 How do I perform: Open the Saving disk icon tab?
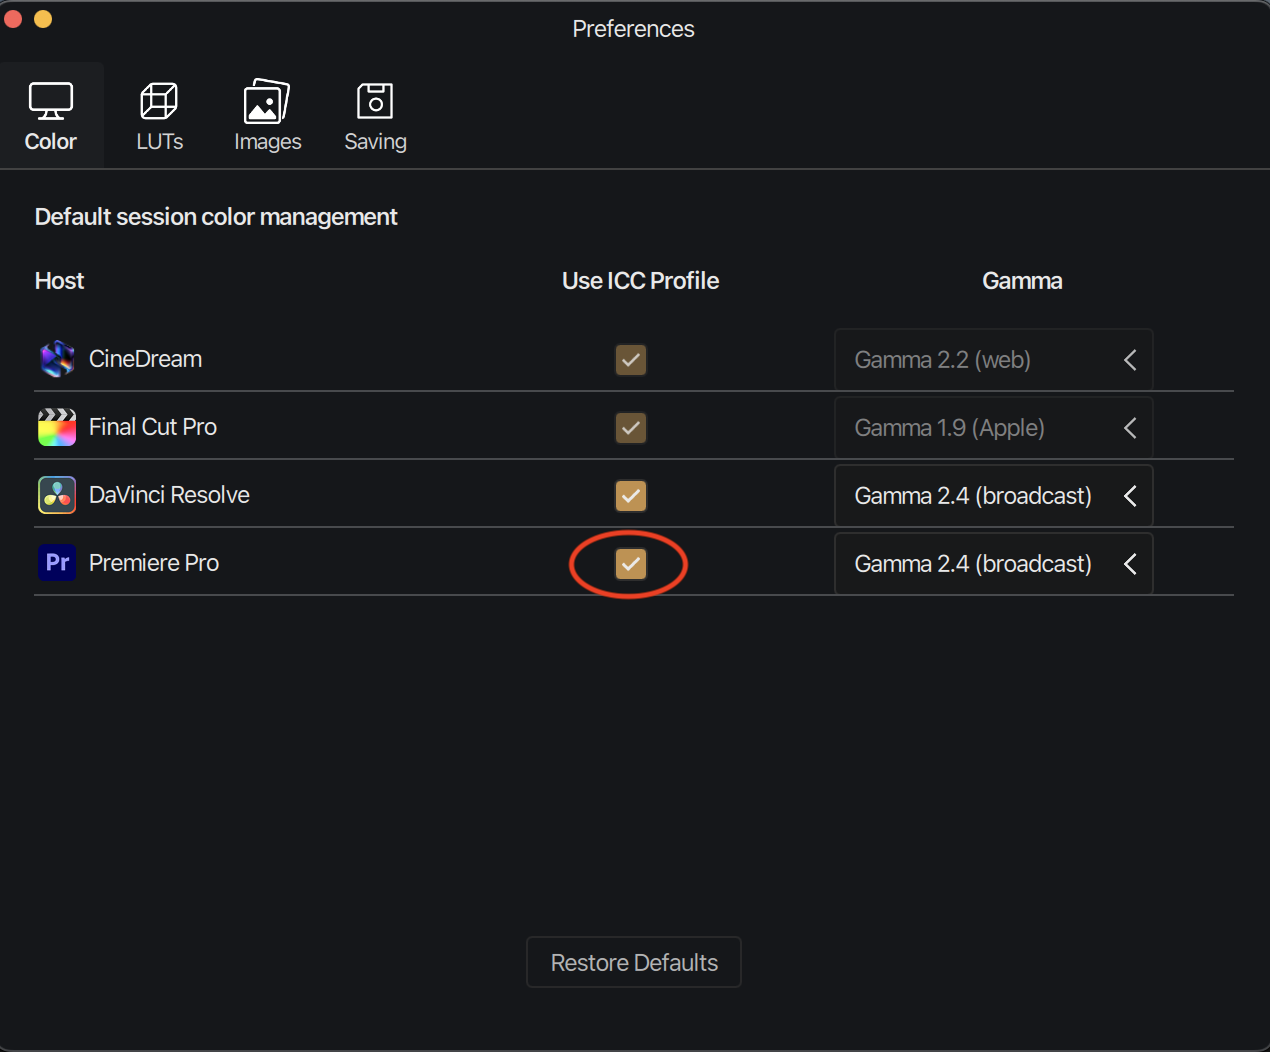click(375, 102)
